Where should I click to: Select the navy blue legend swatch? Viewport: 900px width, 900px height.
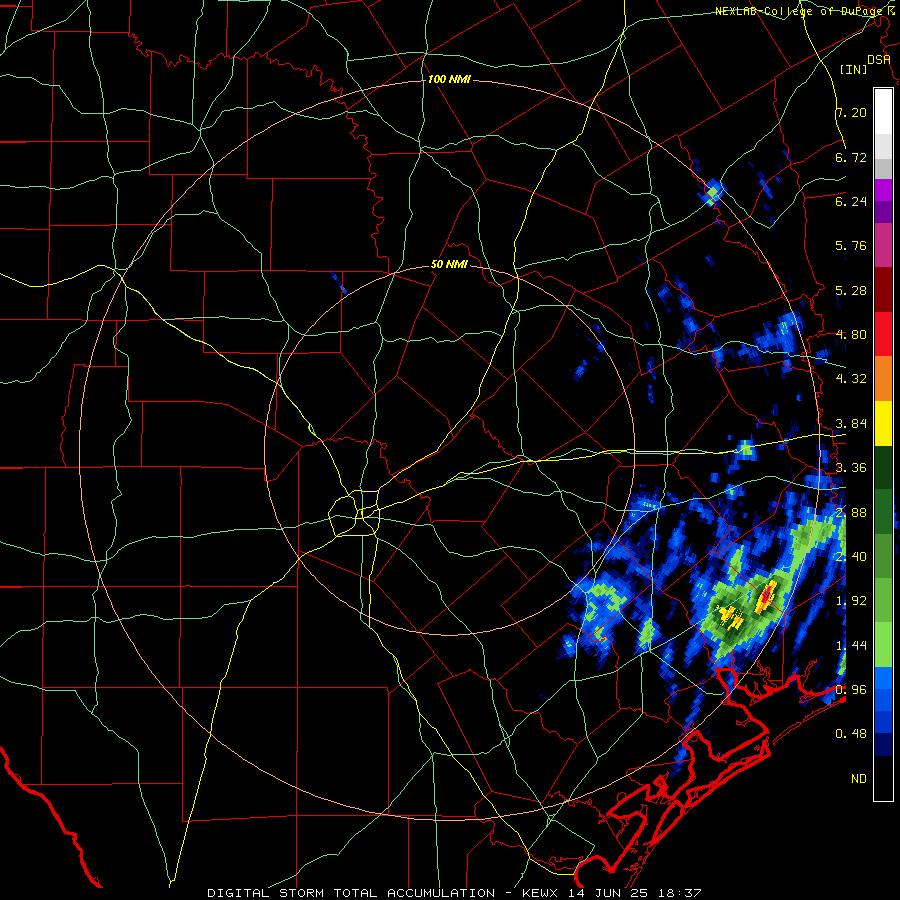[883, 744]
